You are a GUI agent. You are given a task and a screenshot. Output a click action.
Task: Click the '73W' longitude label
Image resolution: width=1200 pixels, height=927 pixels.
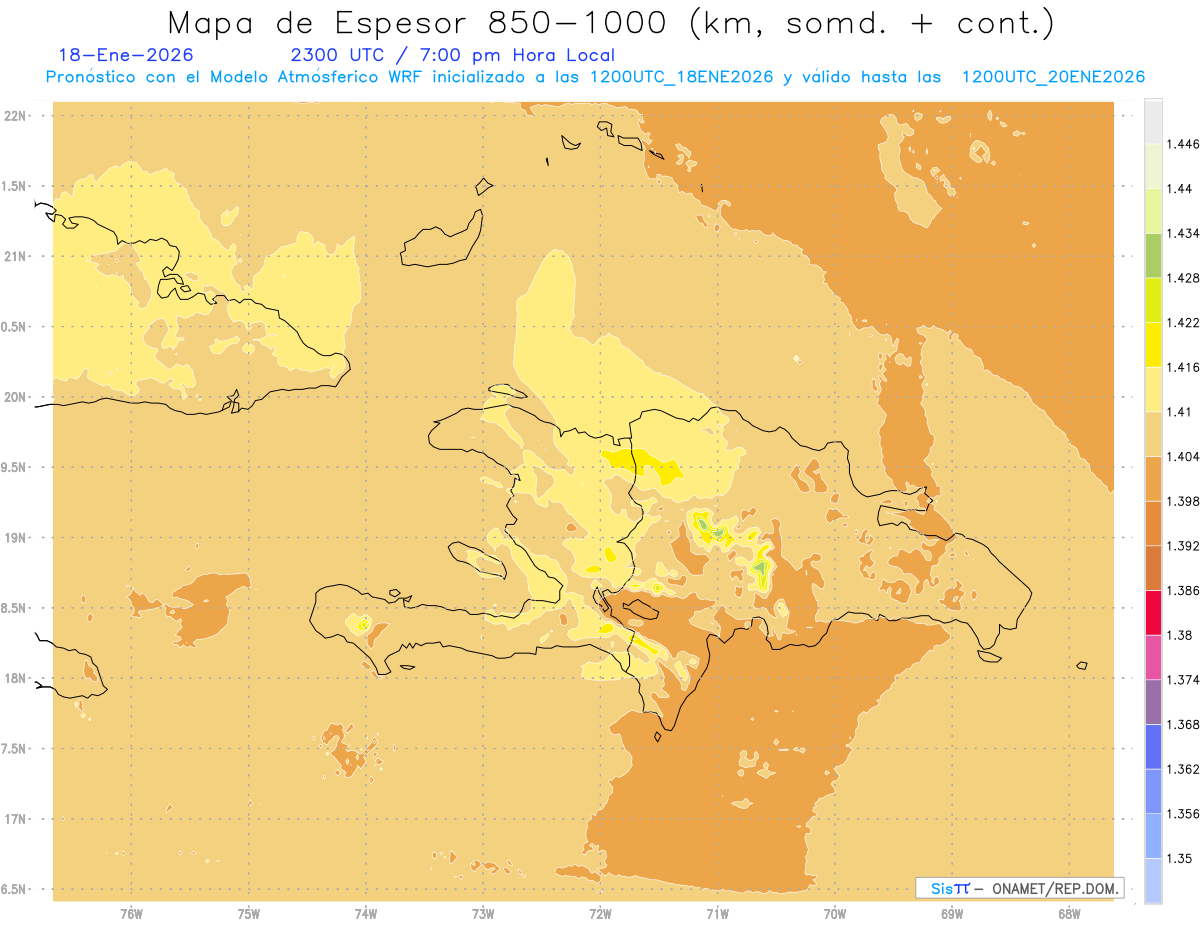pos(483,914)
